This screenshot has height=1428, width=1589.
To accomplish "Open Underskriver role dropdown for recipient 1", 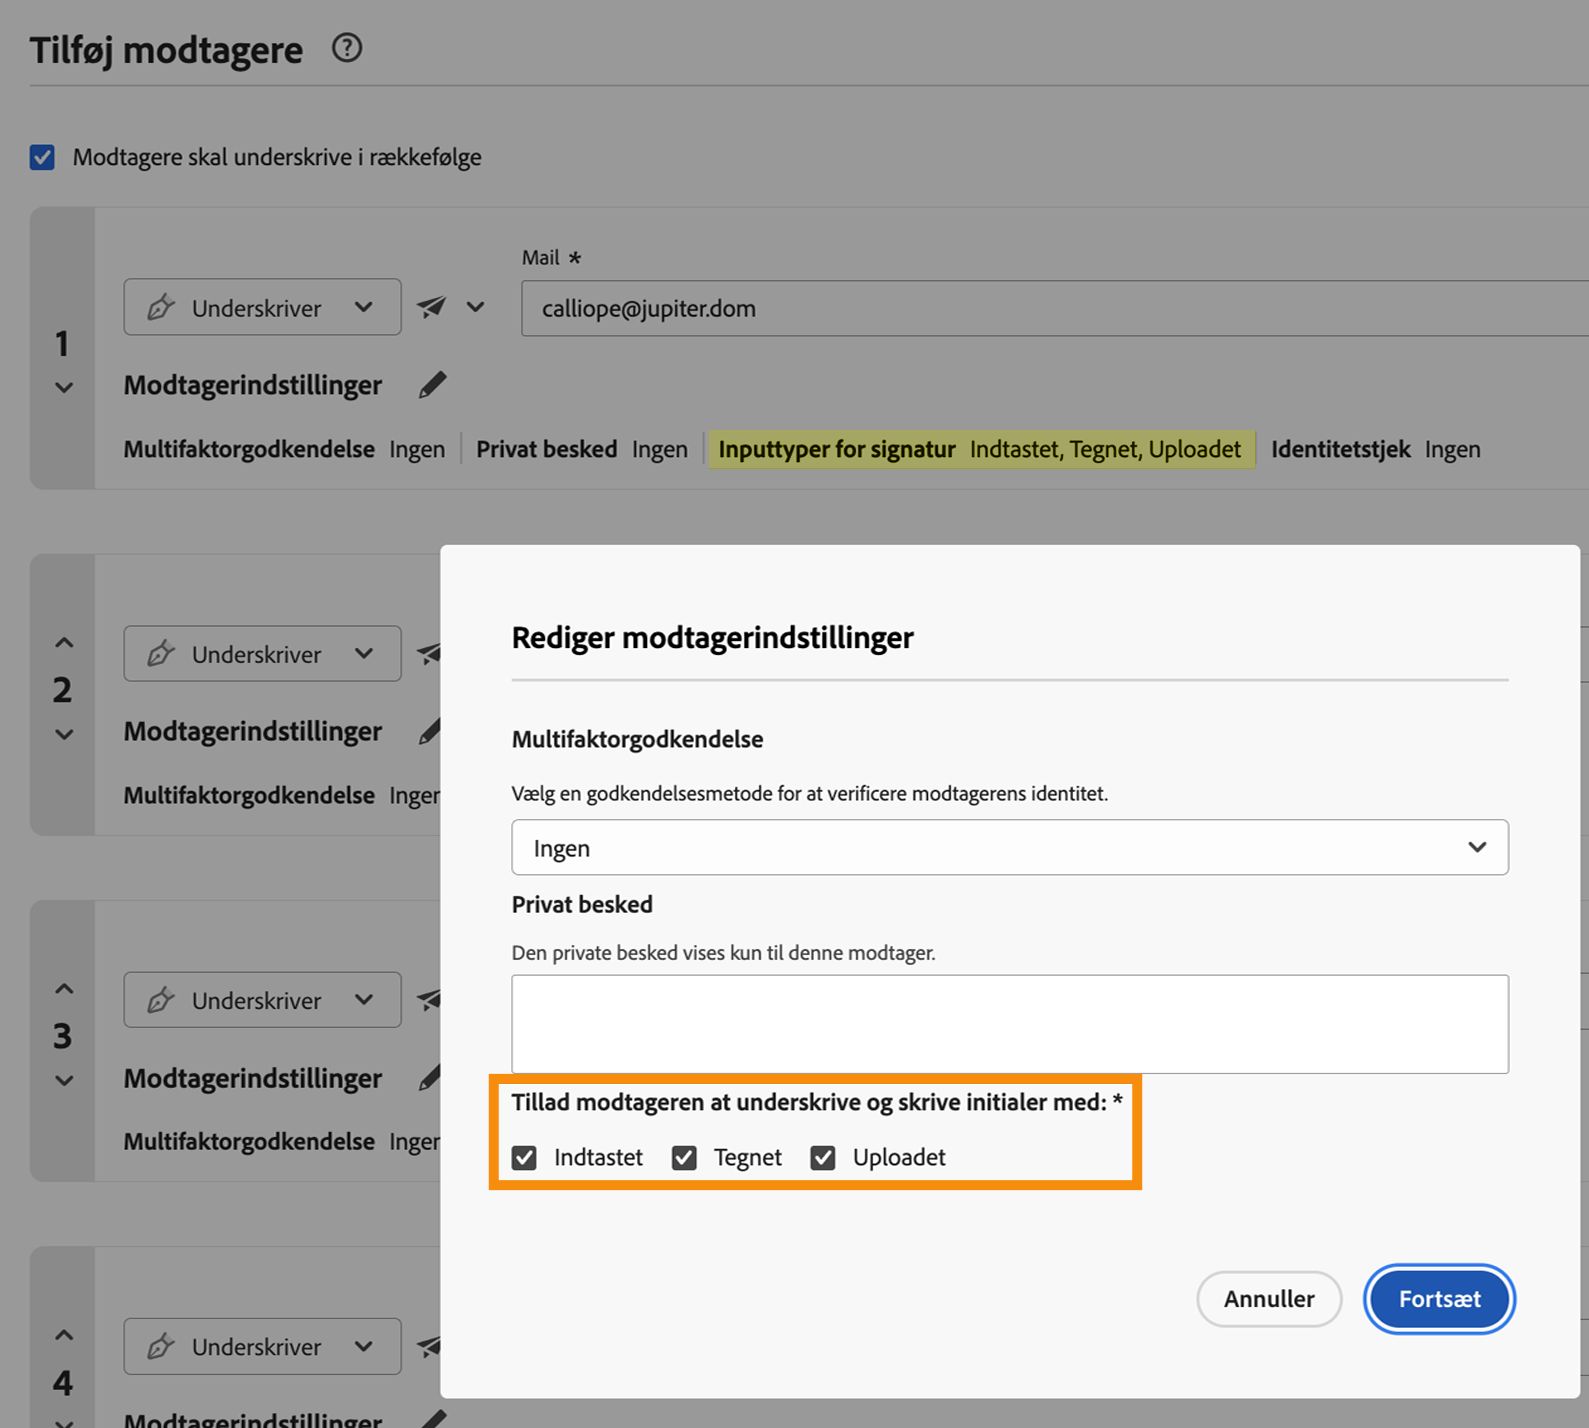I will tap(262, 307).
